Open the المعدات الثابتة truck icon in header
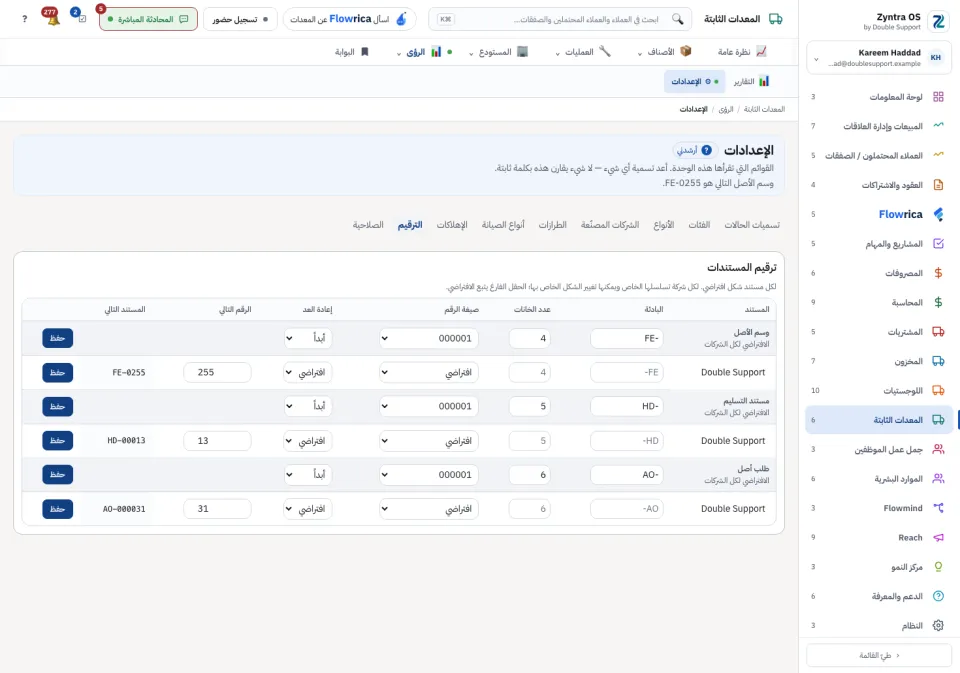Viewport: 960px width, 673px height. (x=775, y=19)
